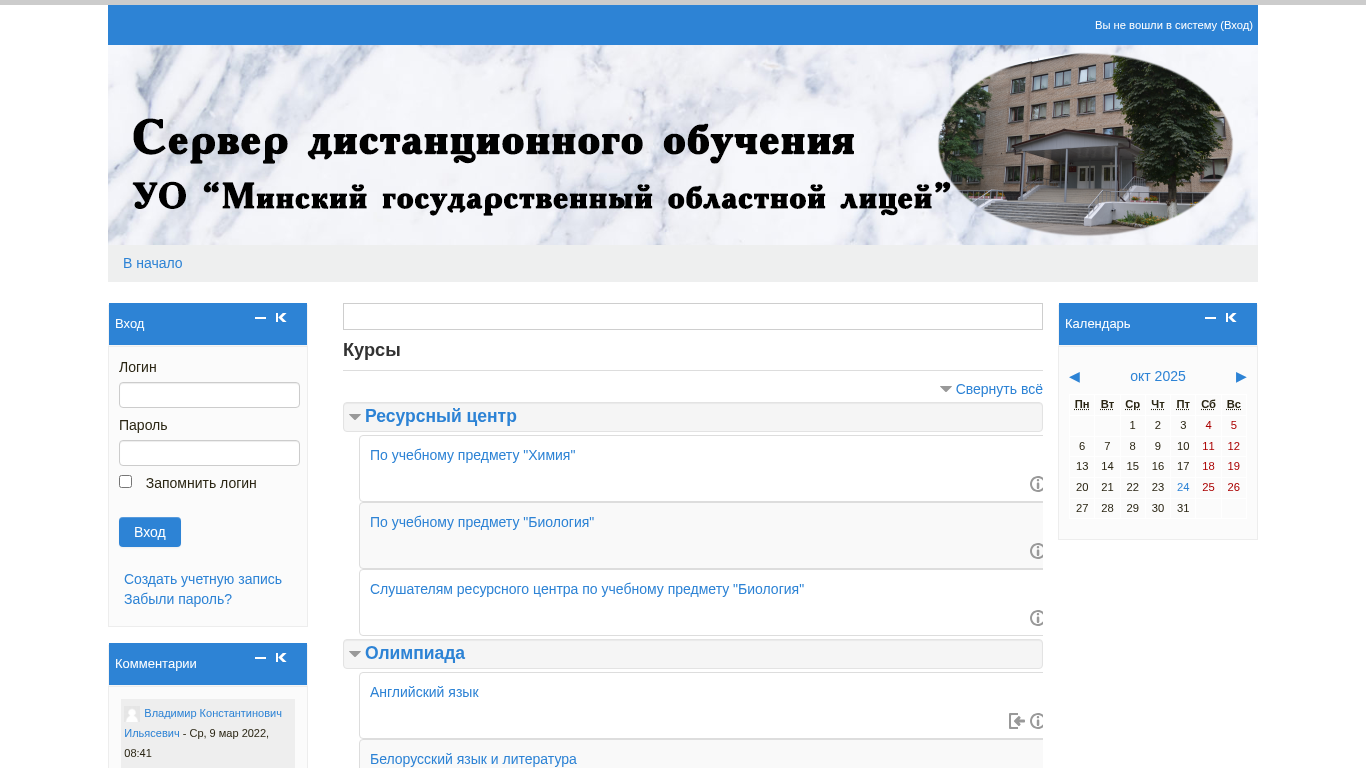Open Владимир Константинович's avatar in comments
1366x768 pixels.
[x=132, y=715]
